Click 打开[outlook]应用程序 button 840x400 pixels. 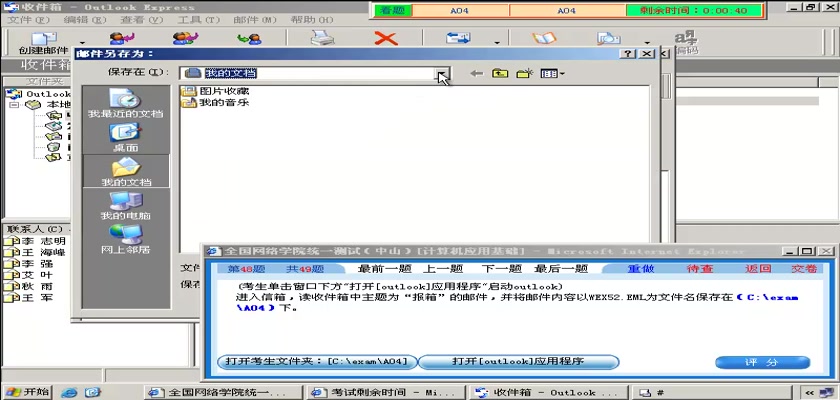[x=518, y=362]
